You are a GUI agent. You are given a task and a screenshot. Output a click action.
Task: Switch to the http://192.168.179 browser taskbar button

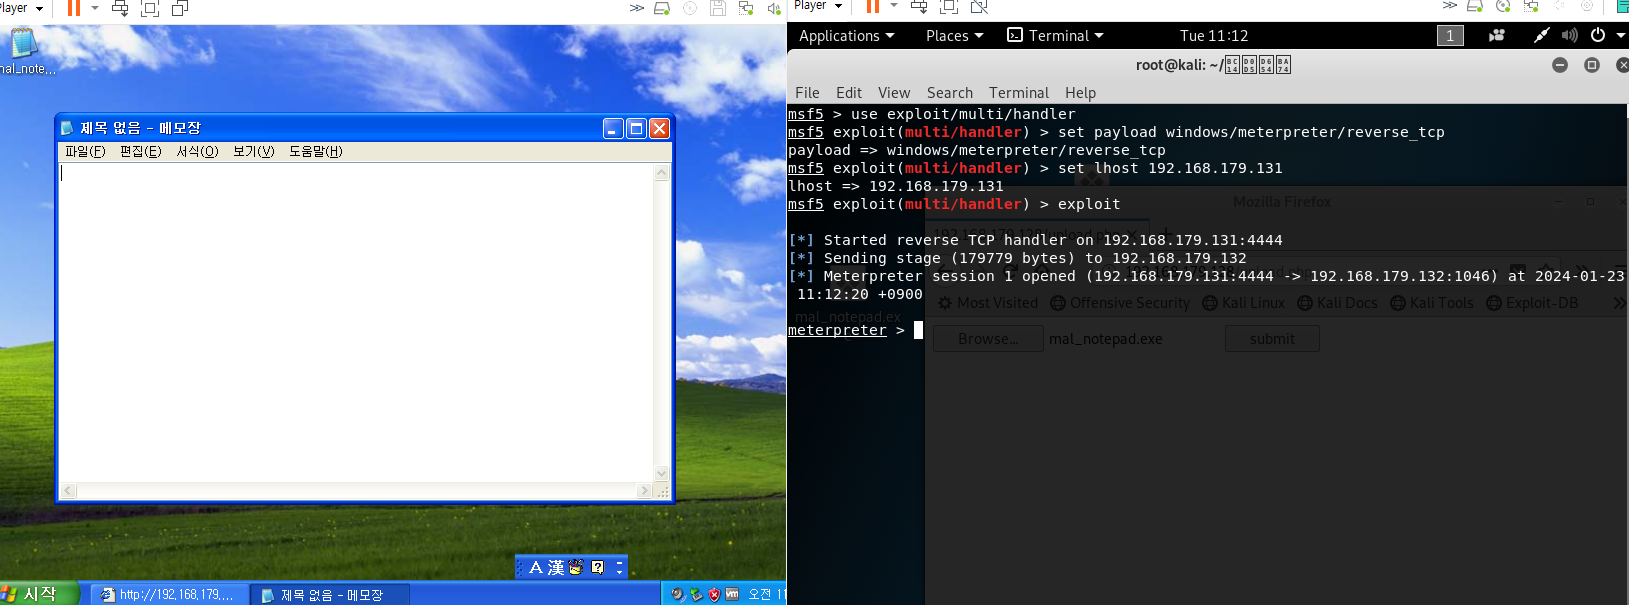tap(170, 595)
